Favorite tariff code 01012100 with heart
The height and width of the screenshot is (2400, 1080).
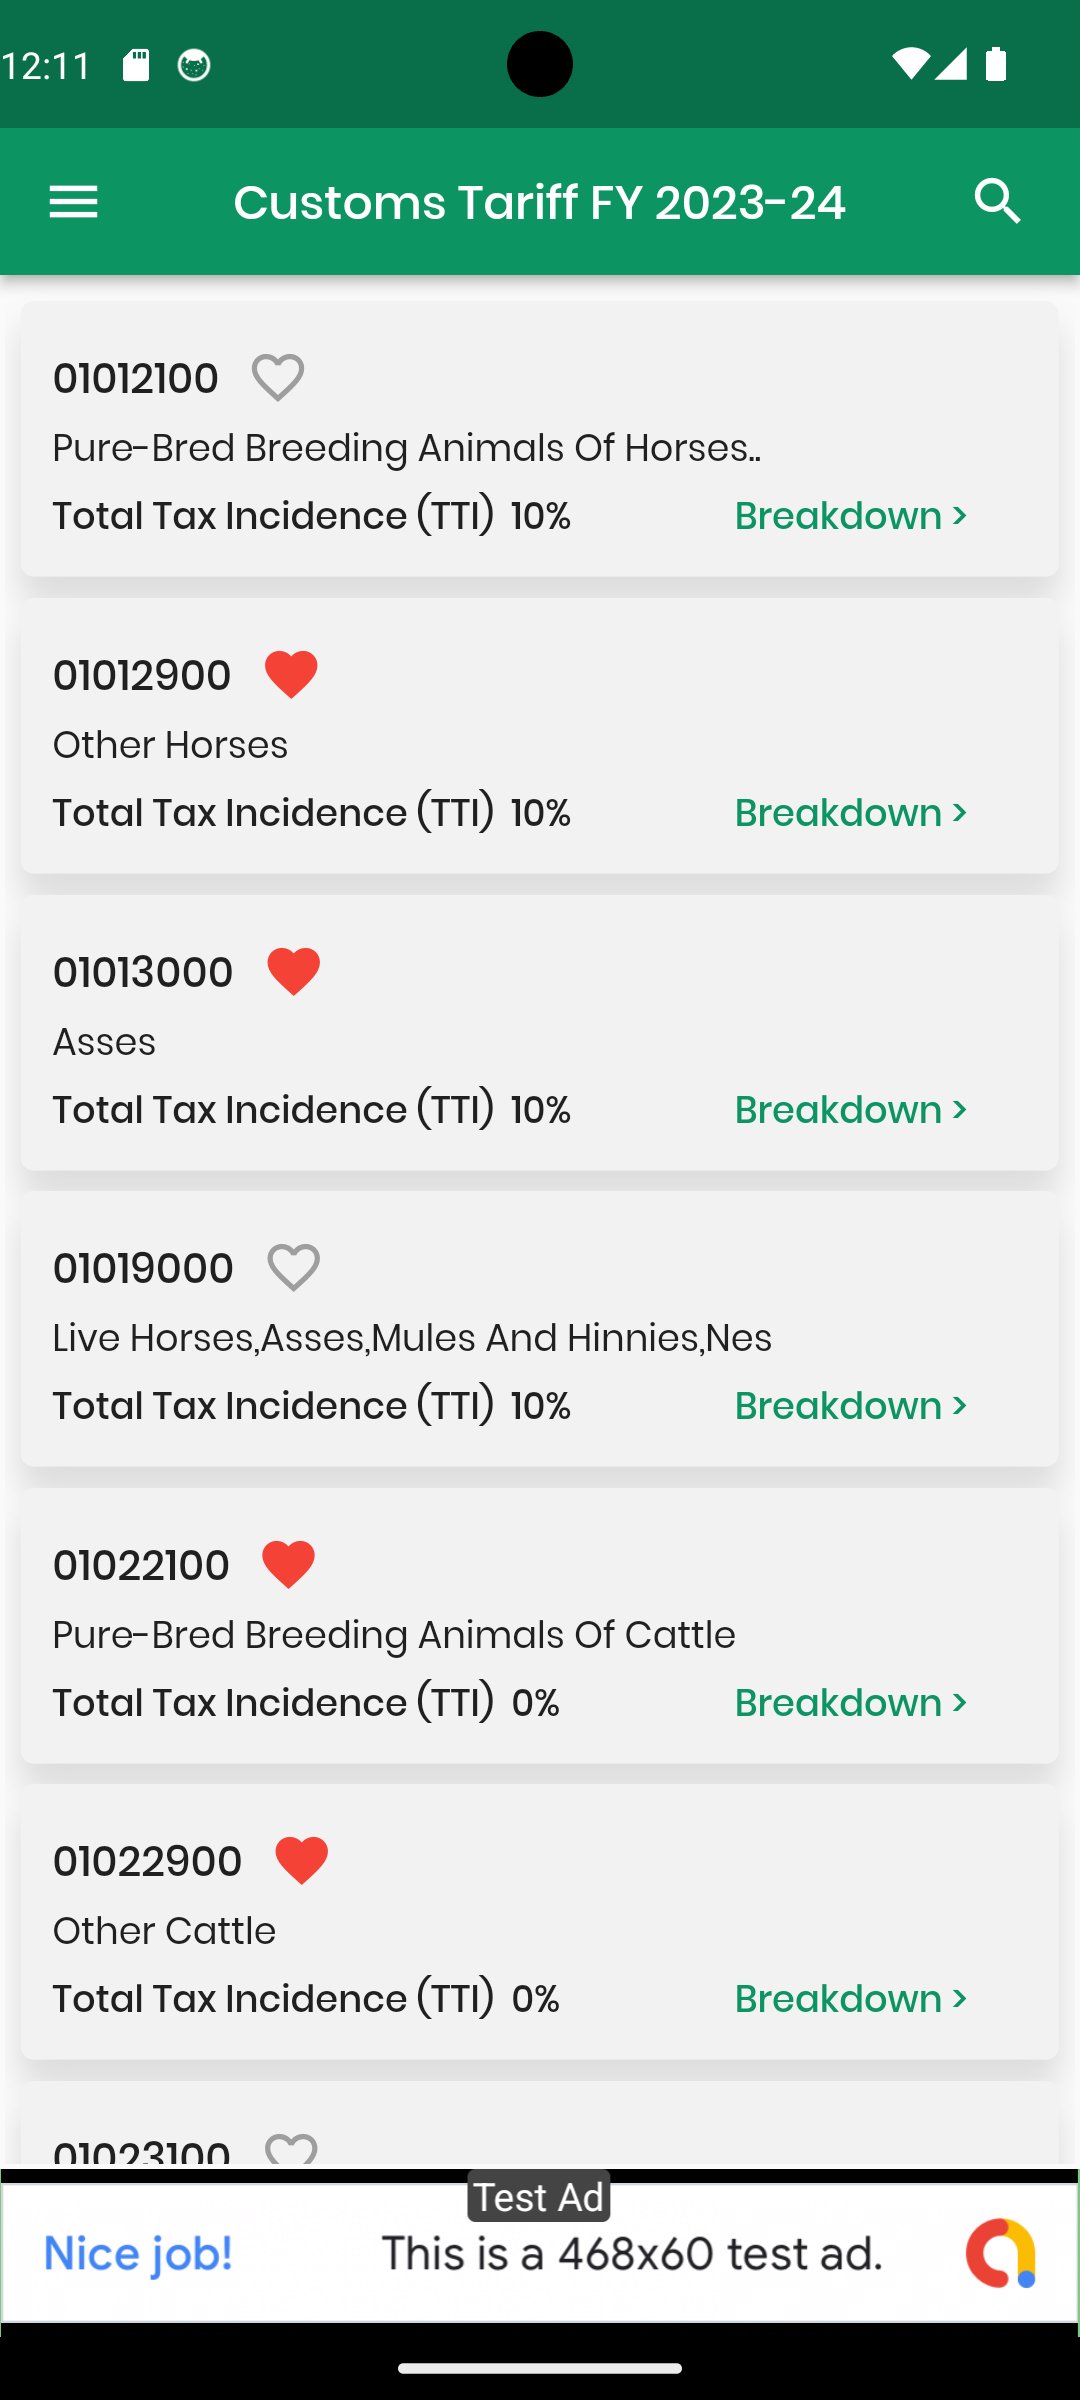[x=277, y=378]
